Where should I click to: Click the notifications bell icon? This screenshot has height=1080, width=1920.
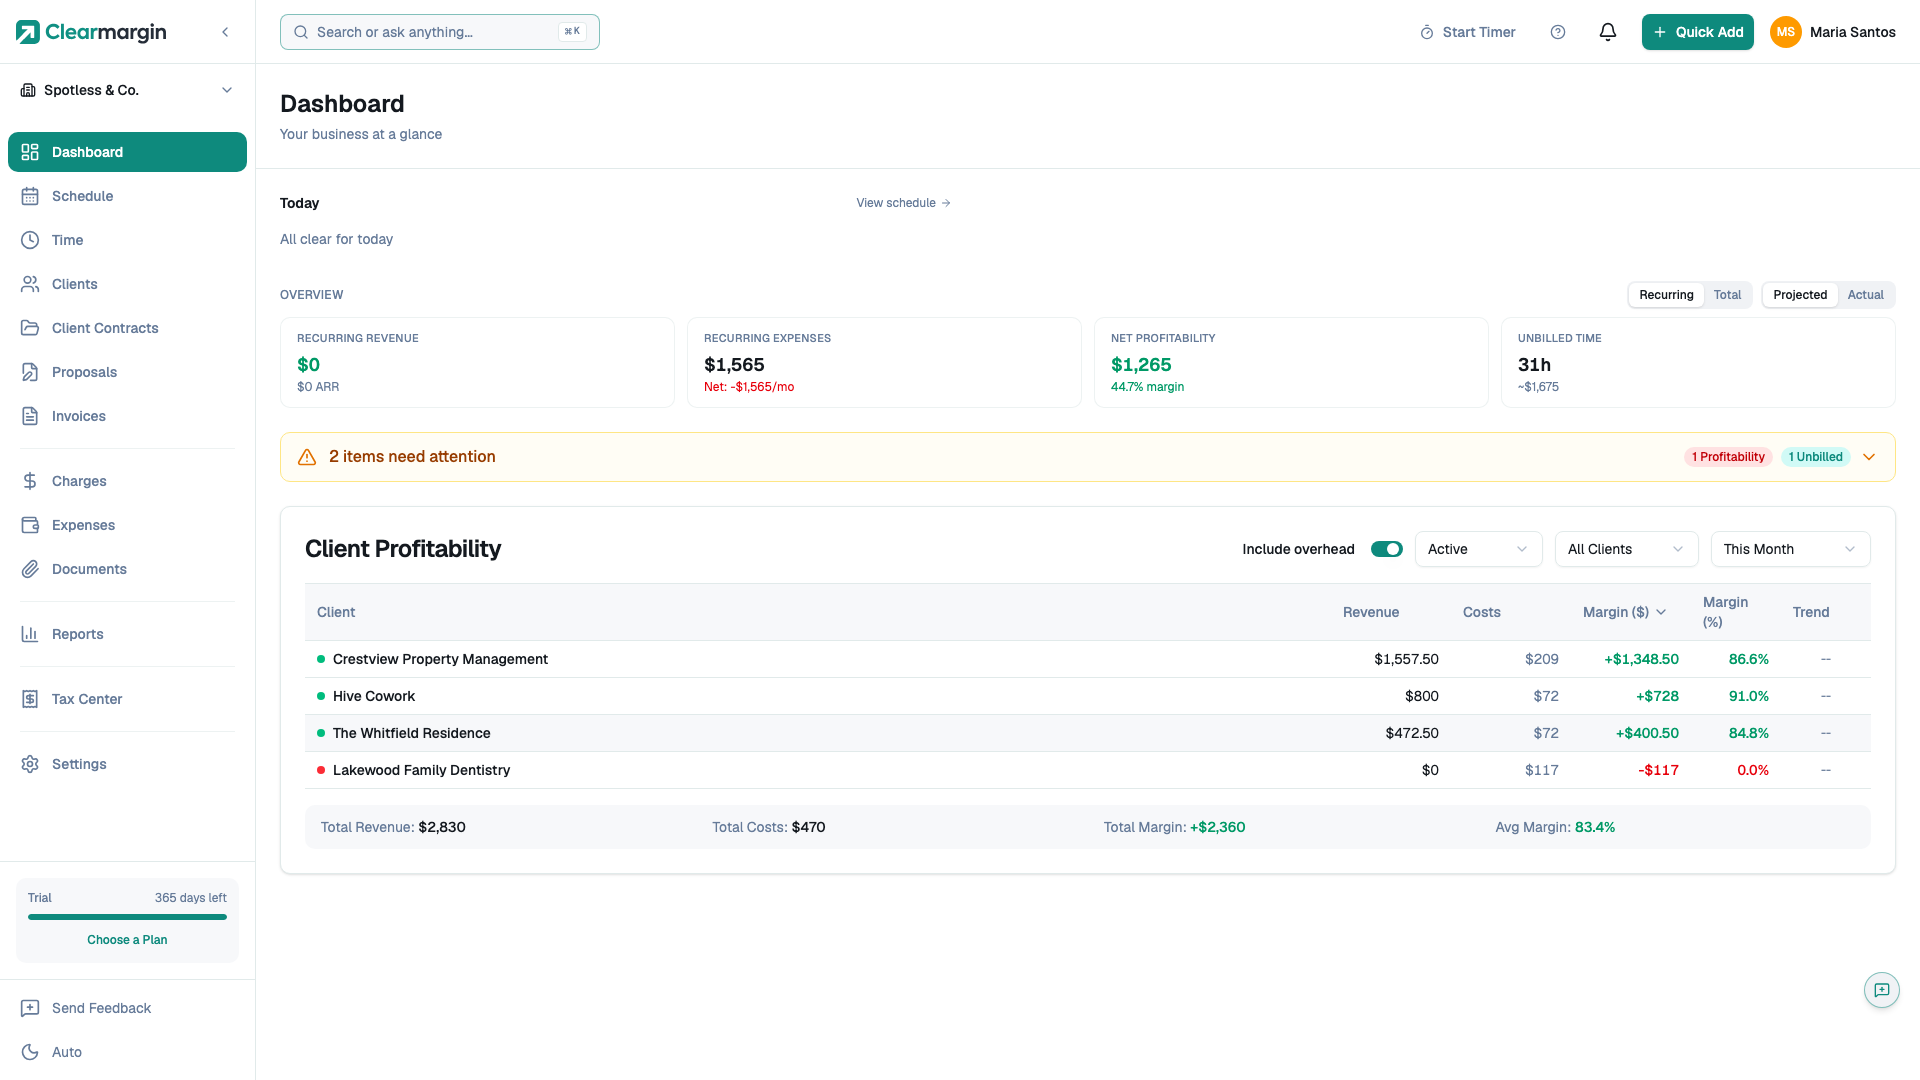point(1607,32)
